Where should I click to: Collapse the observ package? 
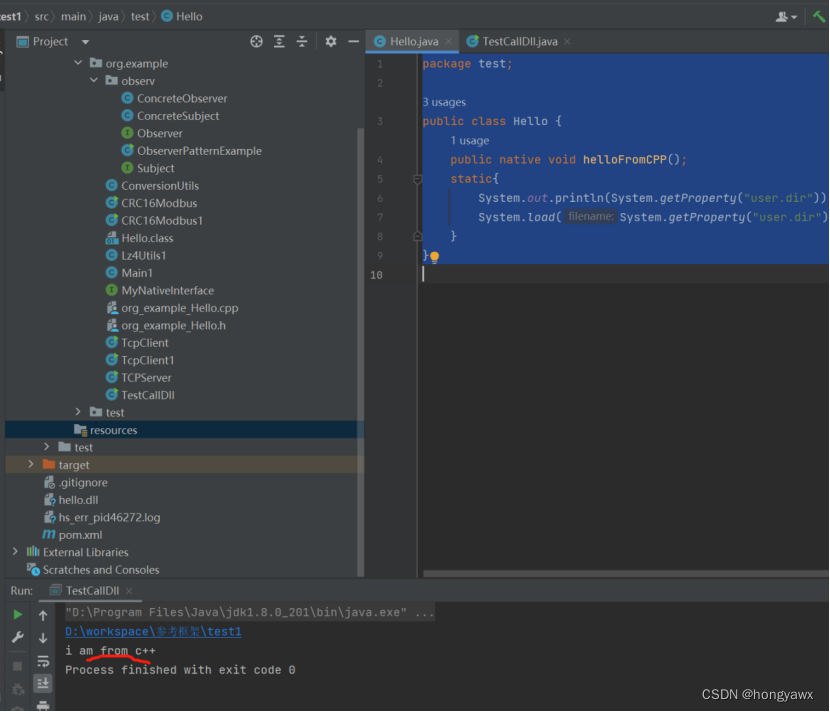94,80
